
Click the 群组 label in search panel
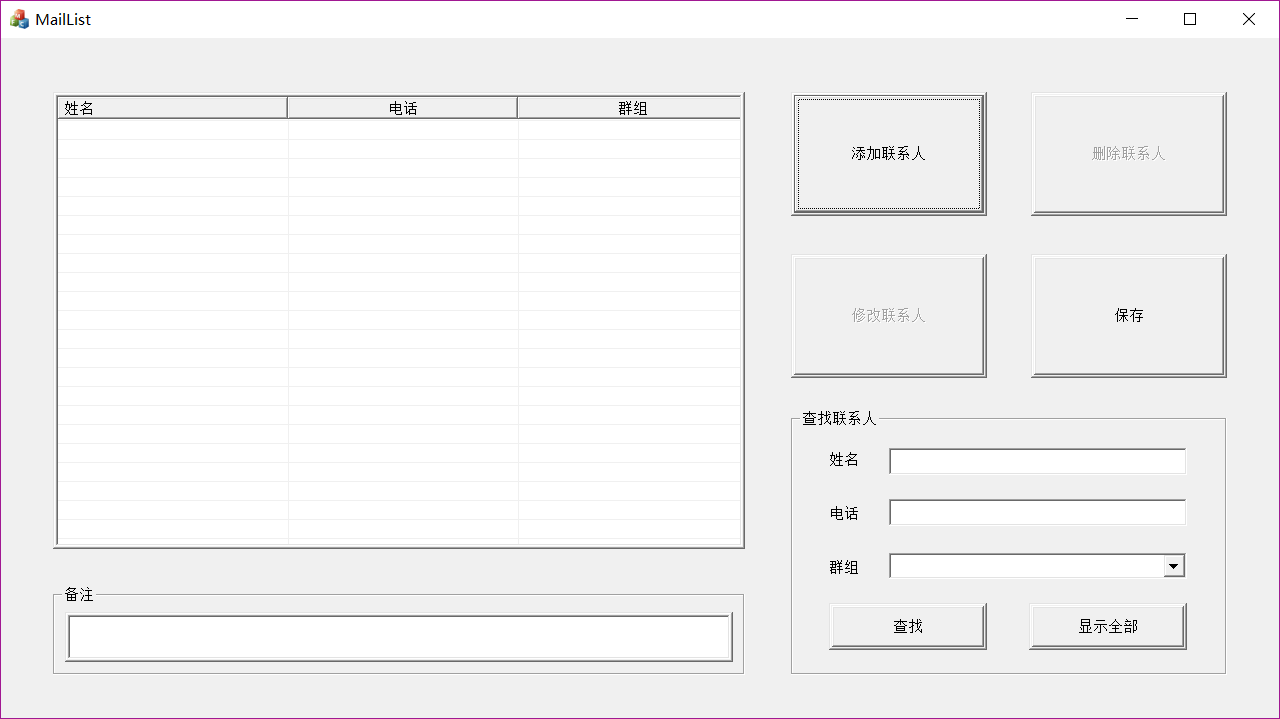click(x=844, y=567)
